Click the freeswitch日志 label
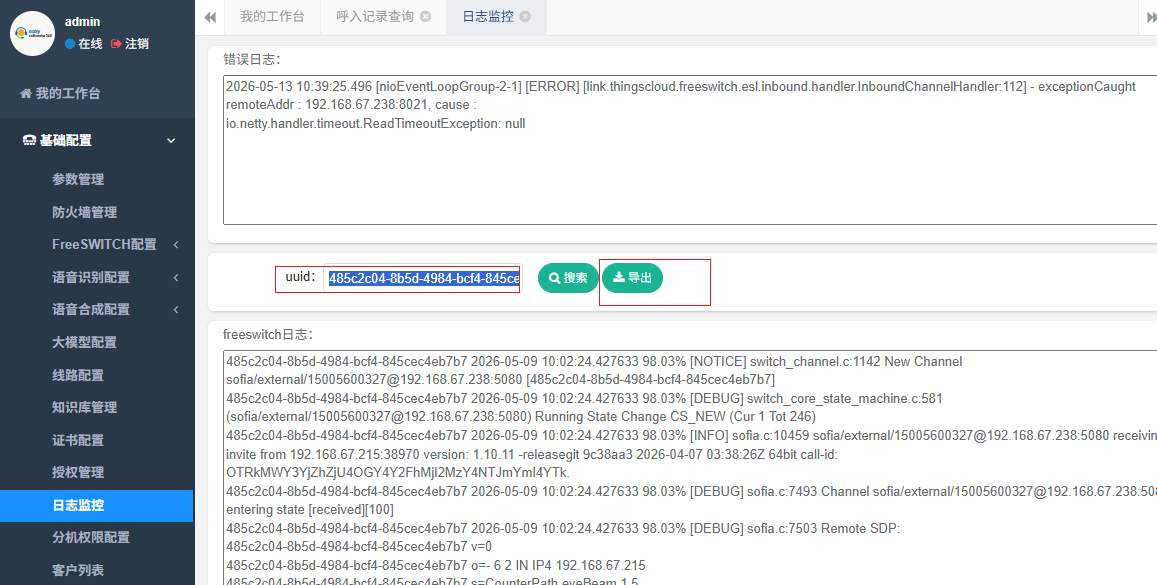 (269, 334)
